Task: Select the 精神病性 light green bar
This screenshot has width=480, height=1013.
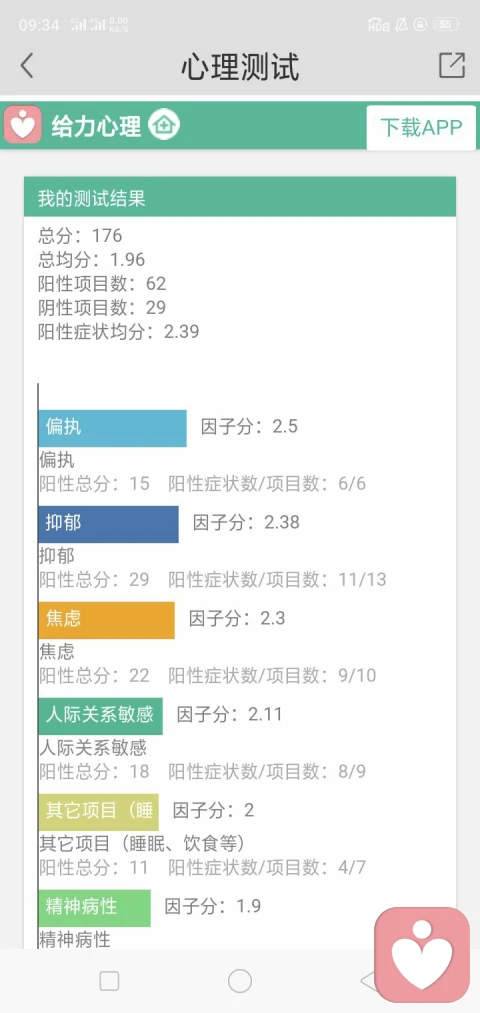Action: coord(94,908)
